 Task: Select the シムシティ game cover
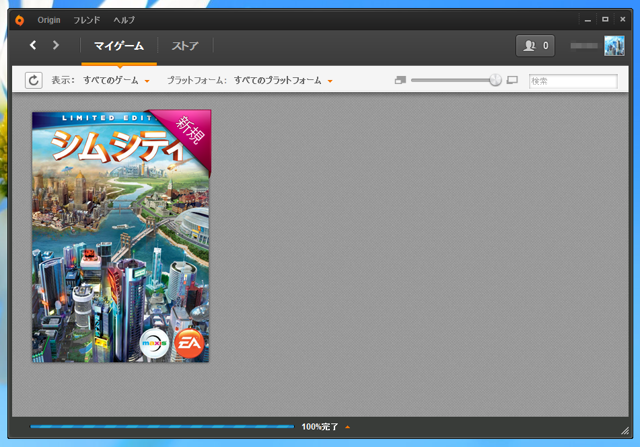[121, 236]
